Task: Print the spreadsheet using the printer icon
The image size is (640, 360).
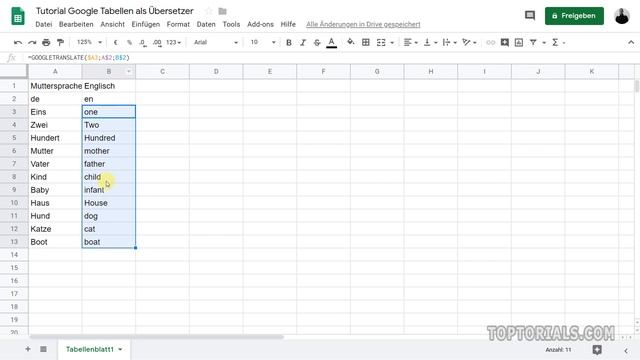Action: (x=46, y=42)
